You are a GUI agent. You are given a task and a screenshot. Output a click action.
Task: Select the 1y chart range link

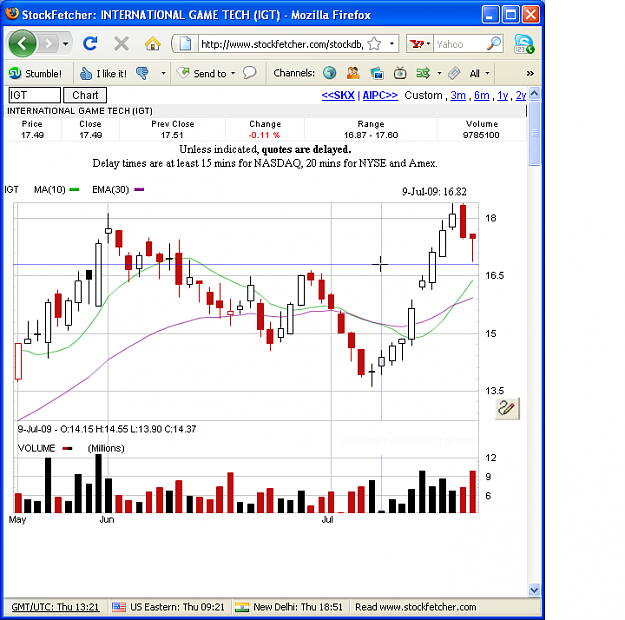503,95
